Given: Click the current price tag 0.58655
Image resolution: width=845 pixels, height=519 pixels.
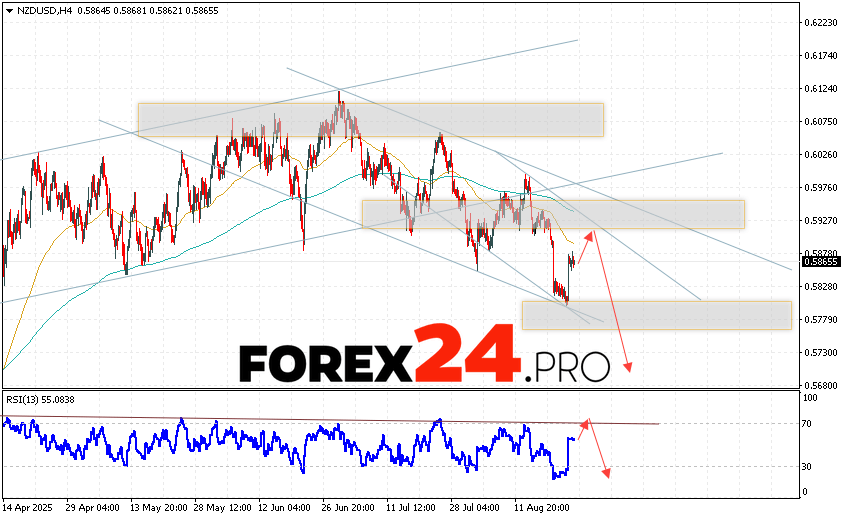Looking at the screenshot, I should tap(821, 262).
